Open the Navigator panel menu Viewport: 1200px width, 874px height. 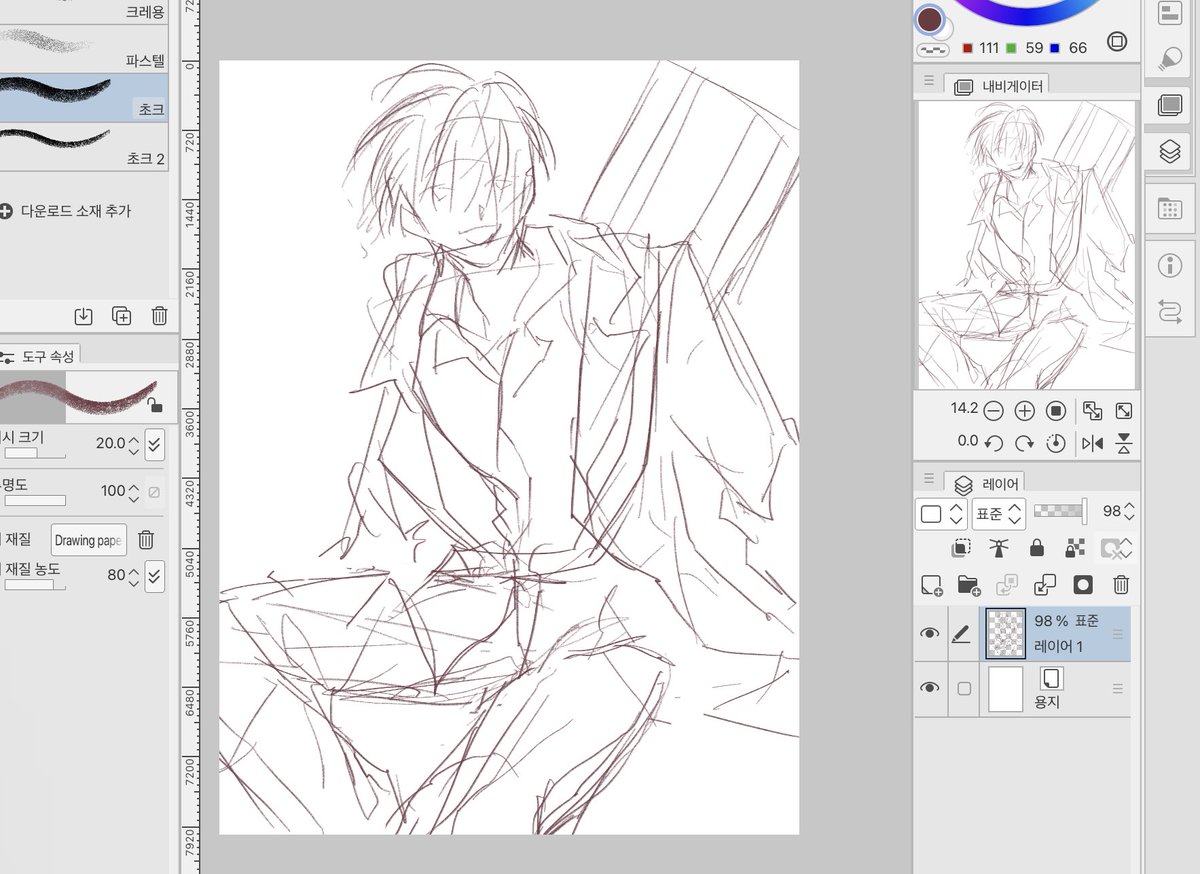[929, 82]
